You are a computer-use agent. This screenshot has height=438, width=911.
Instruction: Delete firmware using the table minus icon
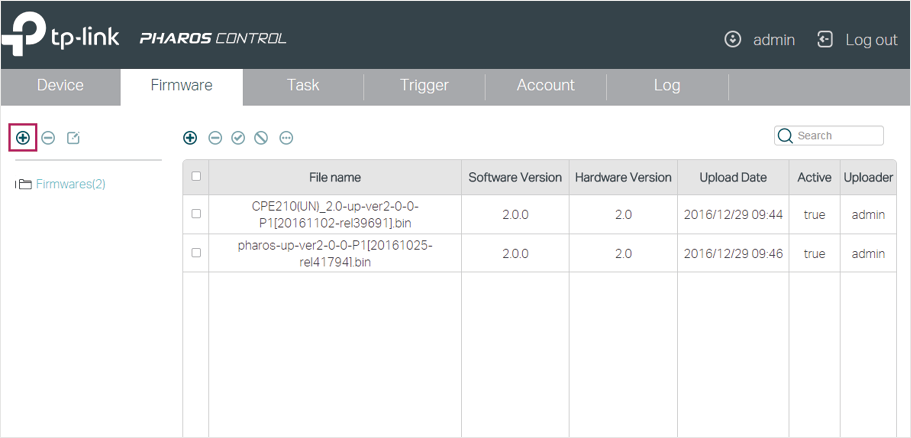(215, 138)
